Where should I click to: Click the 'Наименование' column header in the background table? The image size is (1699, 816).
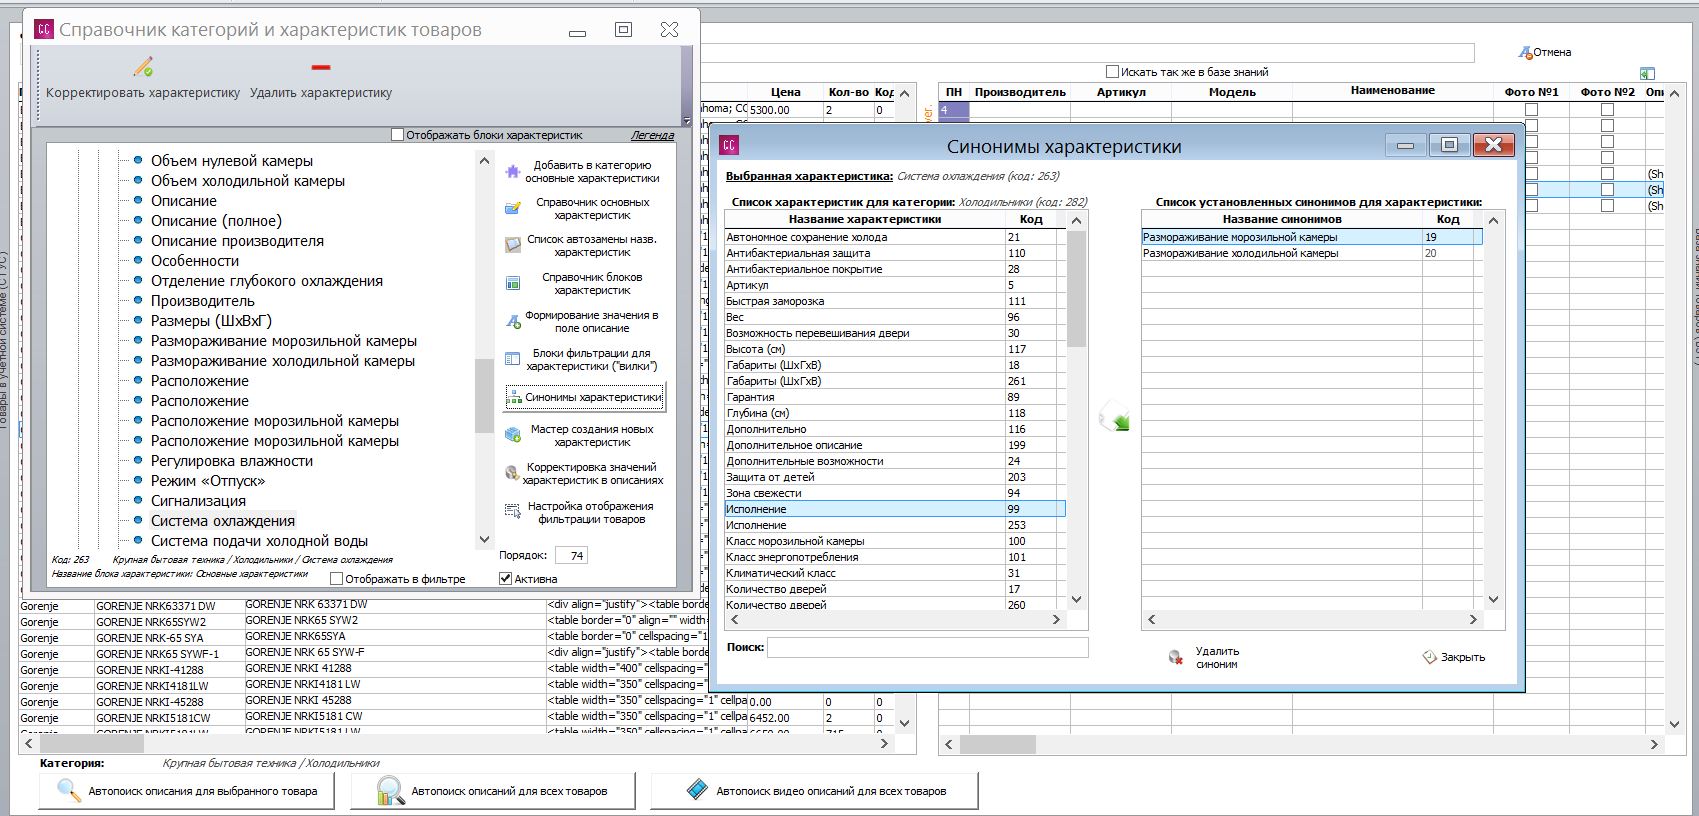[x=1392, y=91]
